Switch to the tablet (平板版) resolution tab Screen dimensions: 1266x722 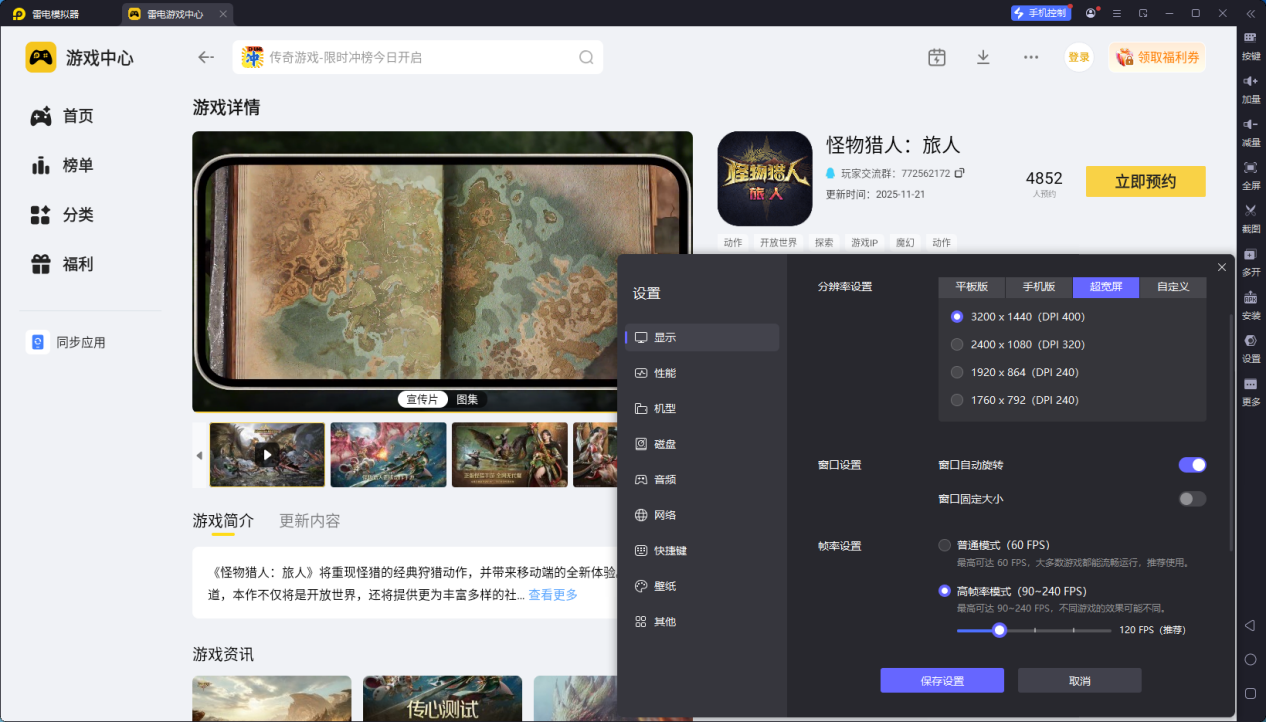click(972, 287)
